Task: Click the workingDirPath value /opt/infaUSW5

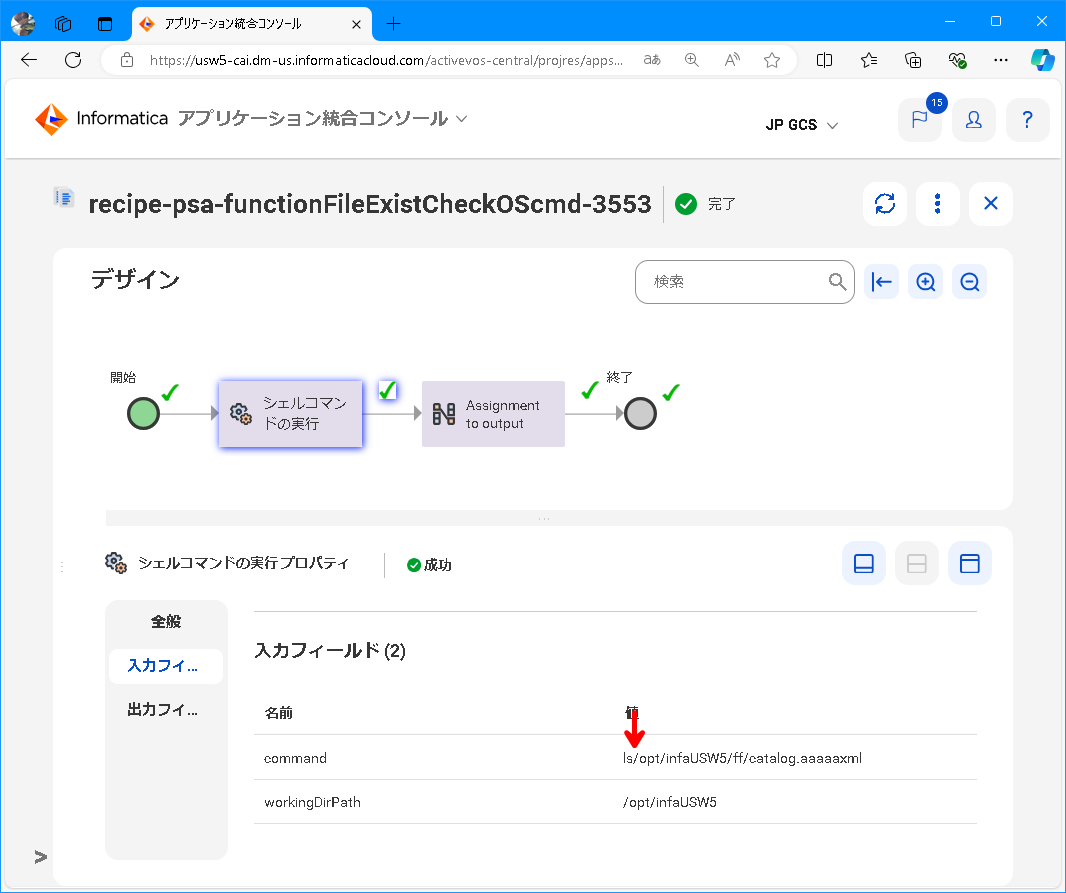Action: 670,802
